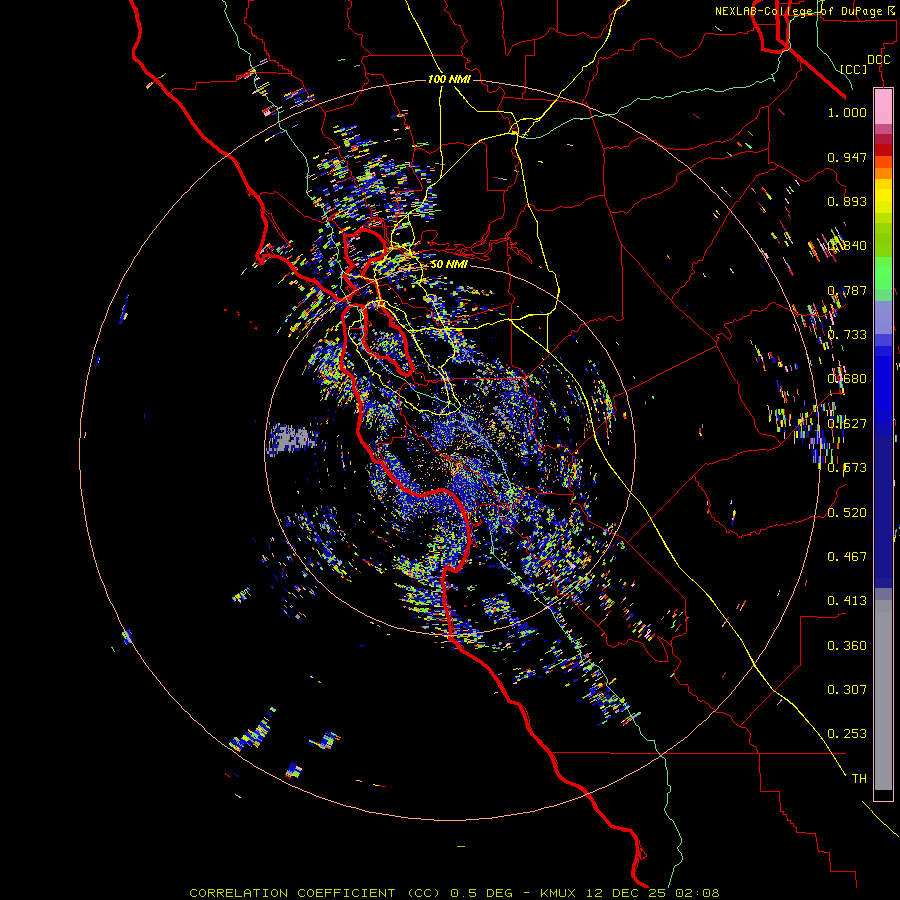Select the 0.467 legend value
This screenshot has width=900, height=900.
click(x=847, y=556)
